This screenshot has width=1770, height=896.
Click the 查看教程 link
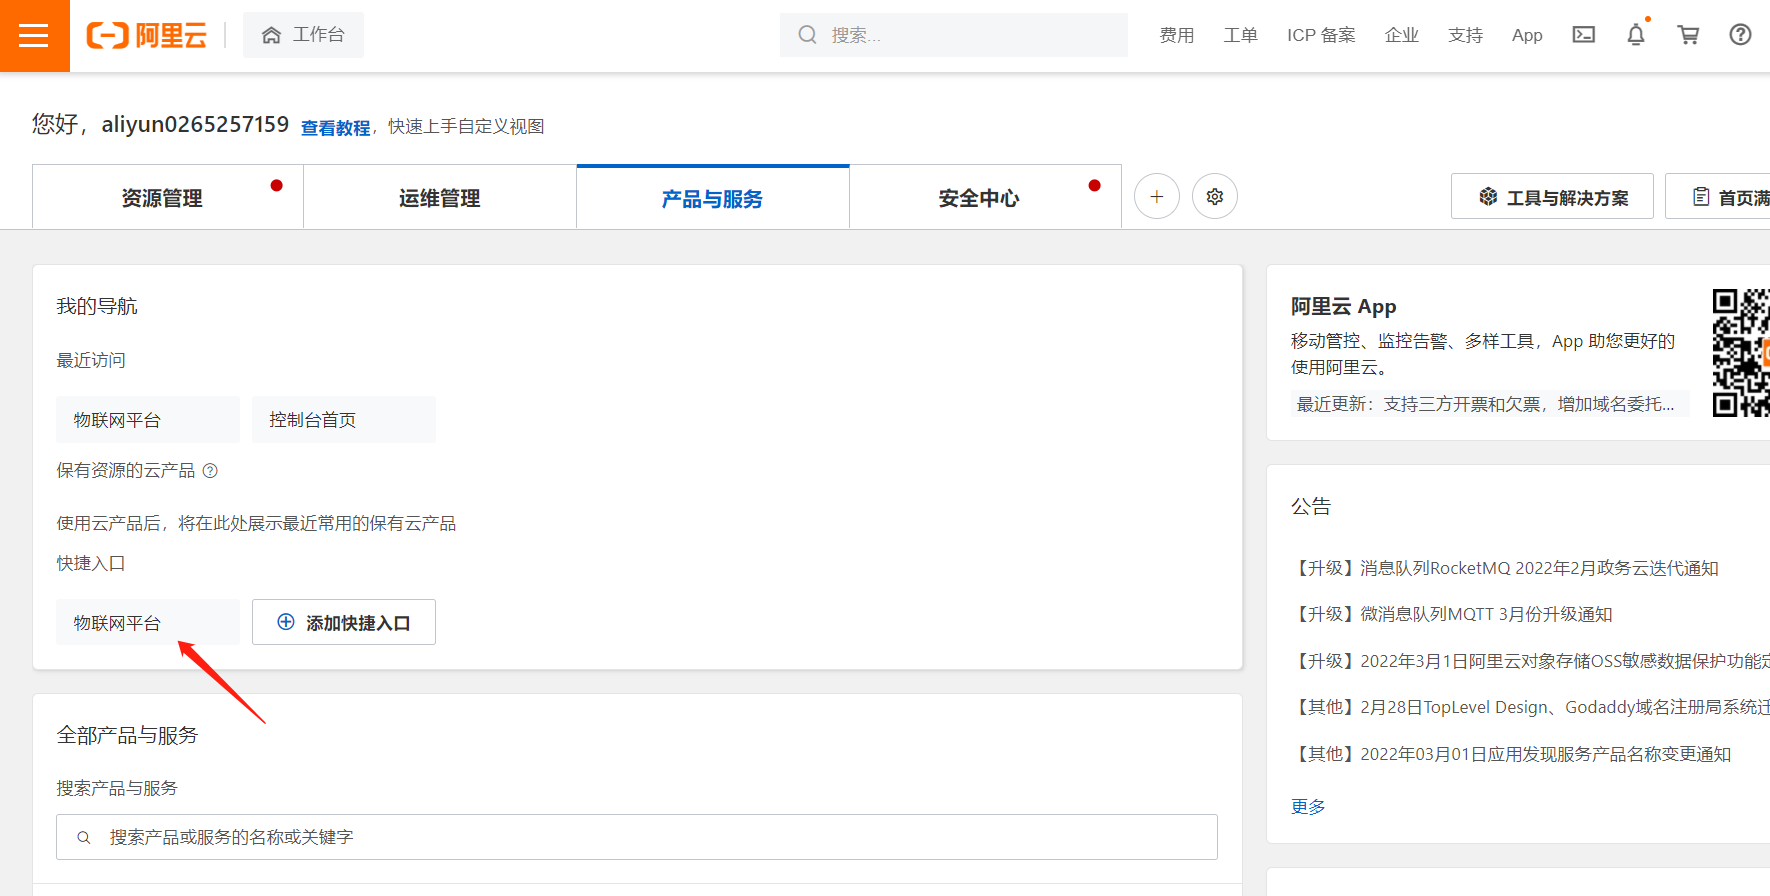click(336, 128)
